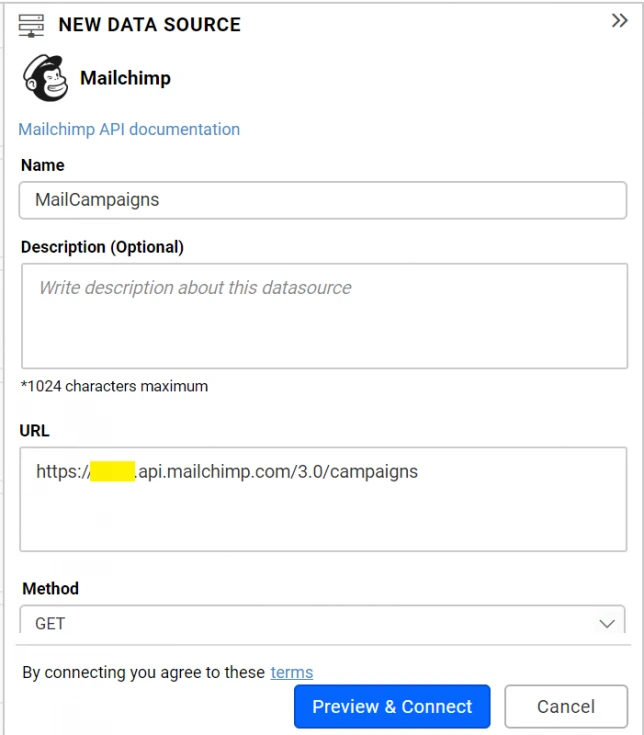644x735 pixels.
Task: Click the Method label
Action: click(50, 589)
